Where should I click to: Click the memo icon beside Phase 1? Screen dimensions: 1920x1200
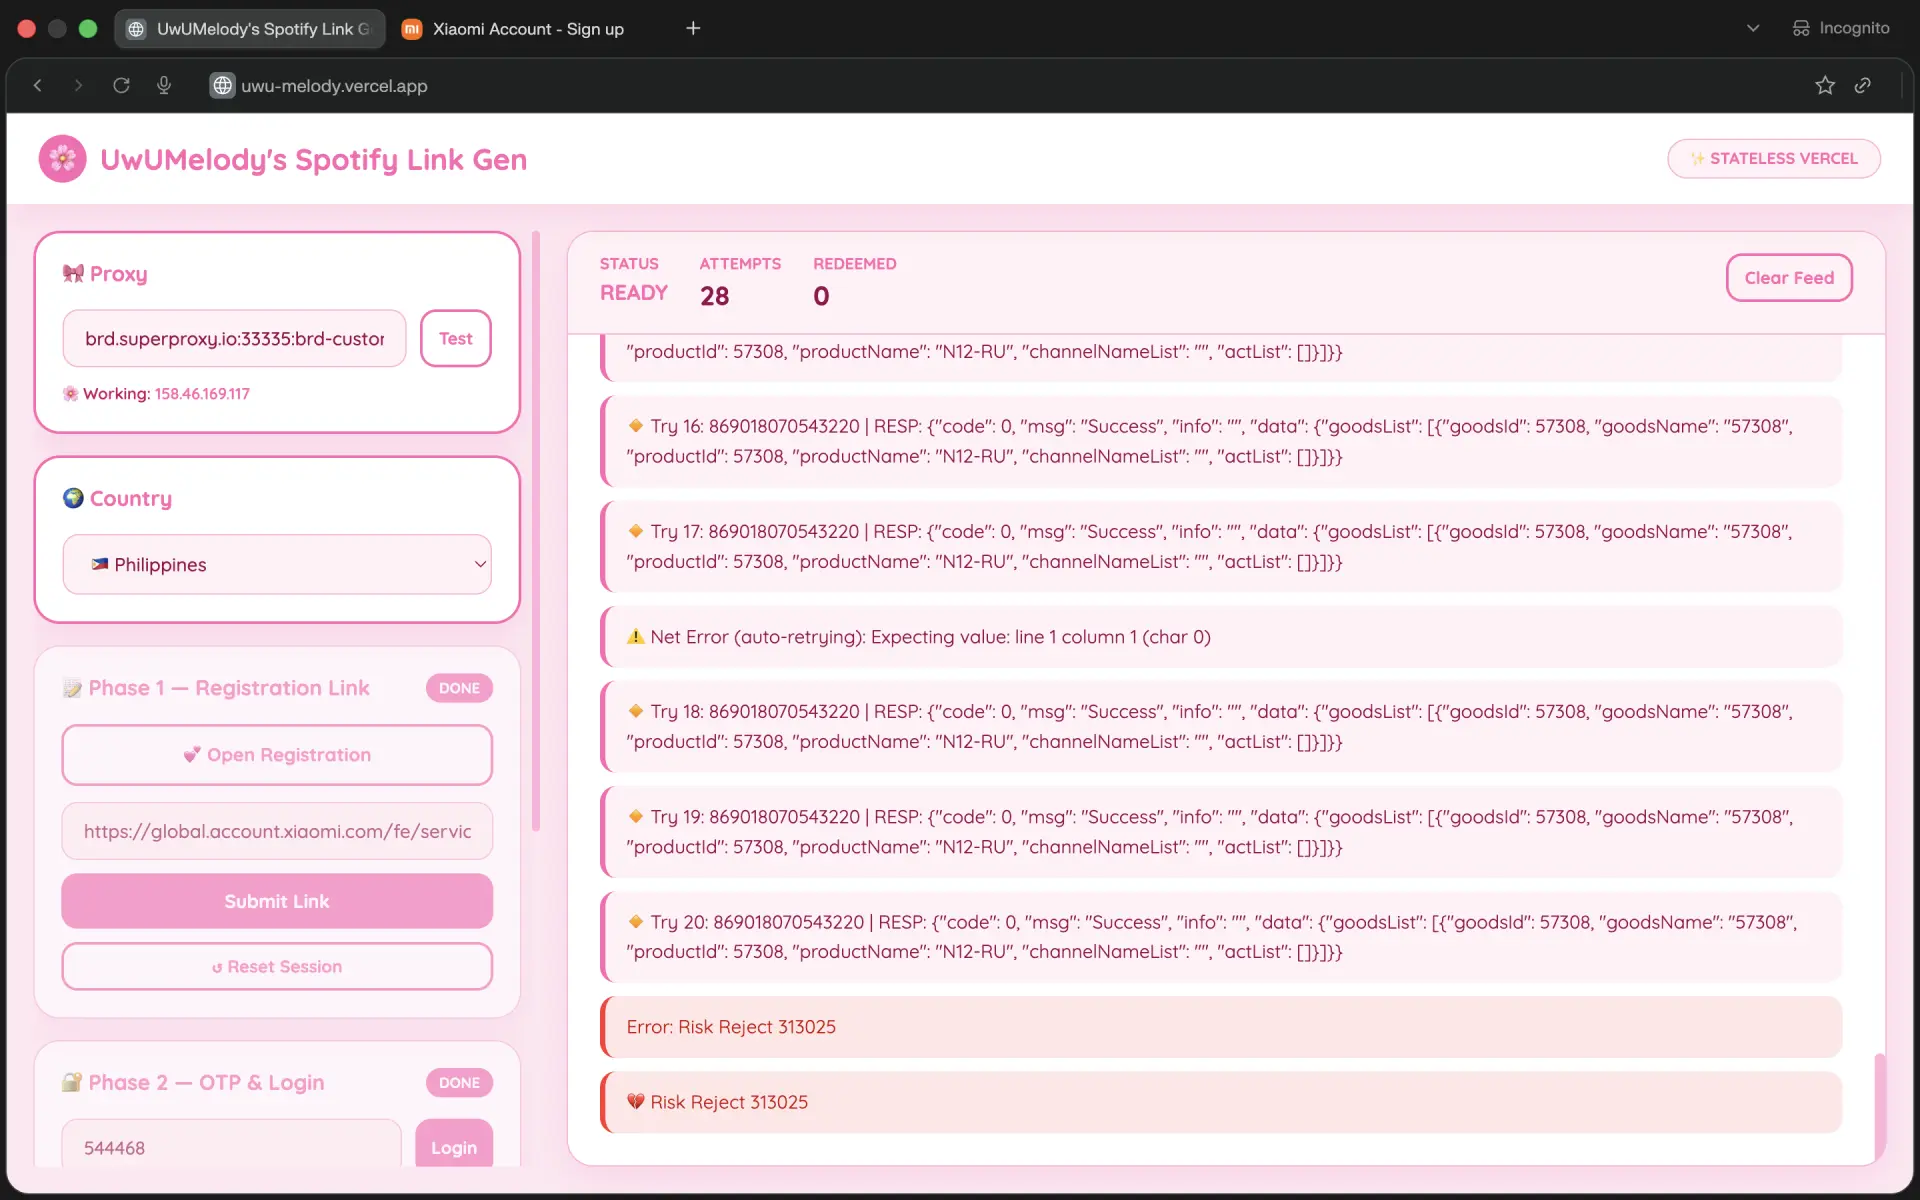click(x=72, y=688)
